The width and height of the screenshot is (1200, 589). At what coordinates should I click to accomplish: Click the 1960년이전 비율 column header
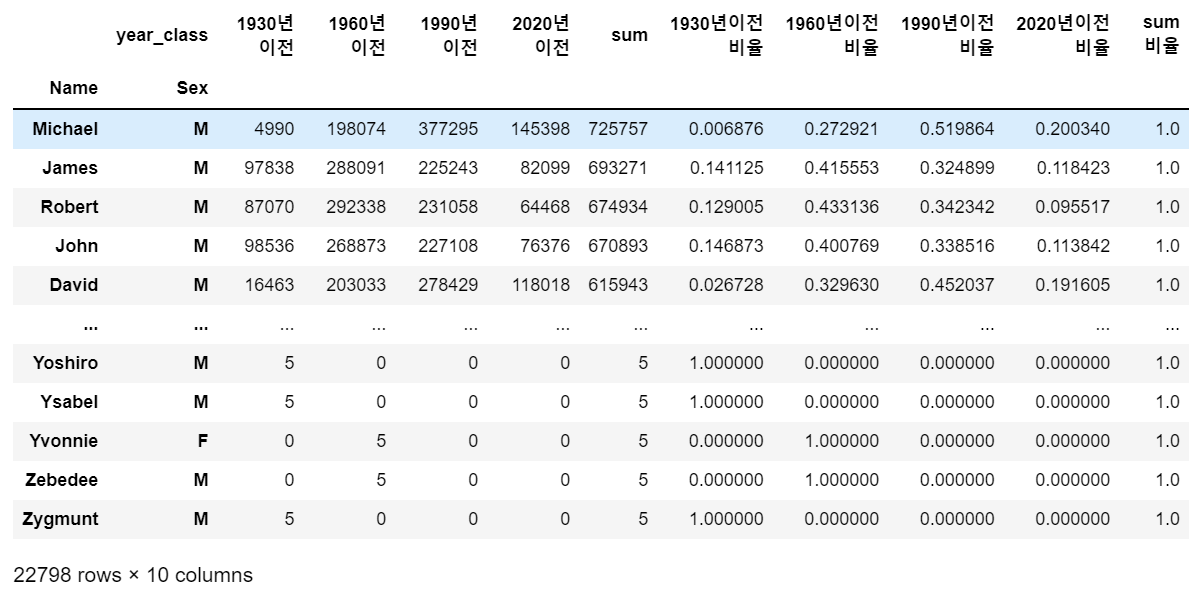pos(832,35)
